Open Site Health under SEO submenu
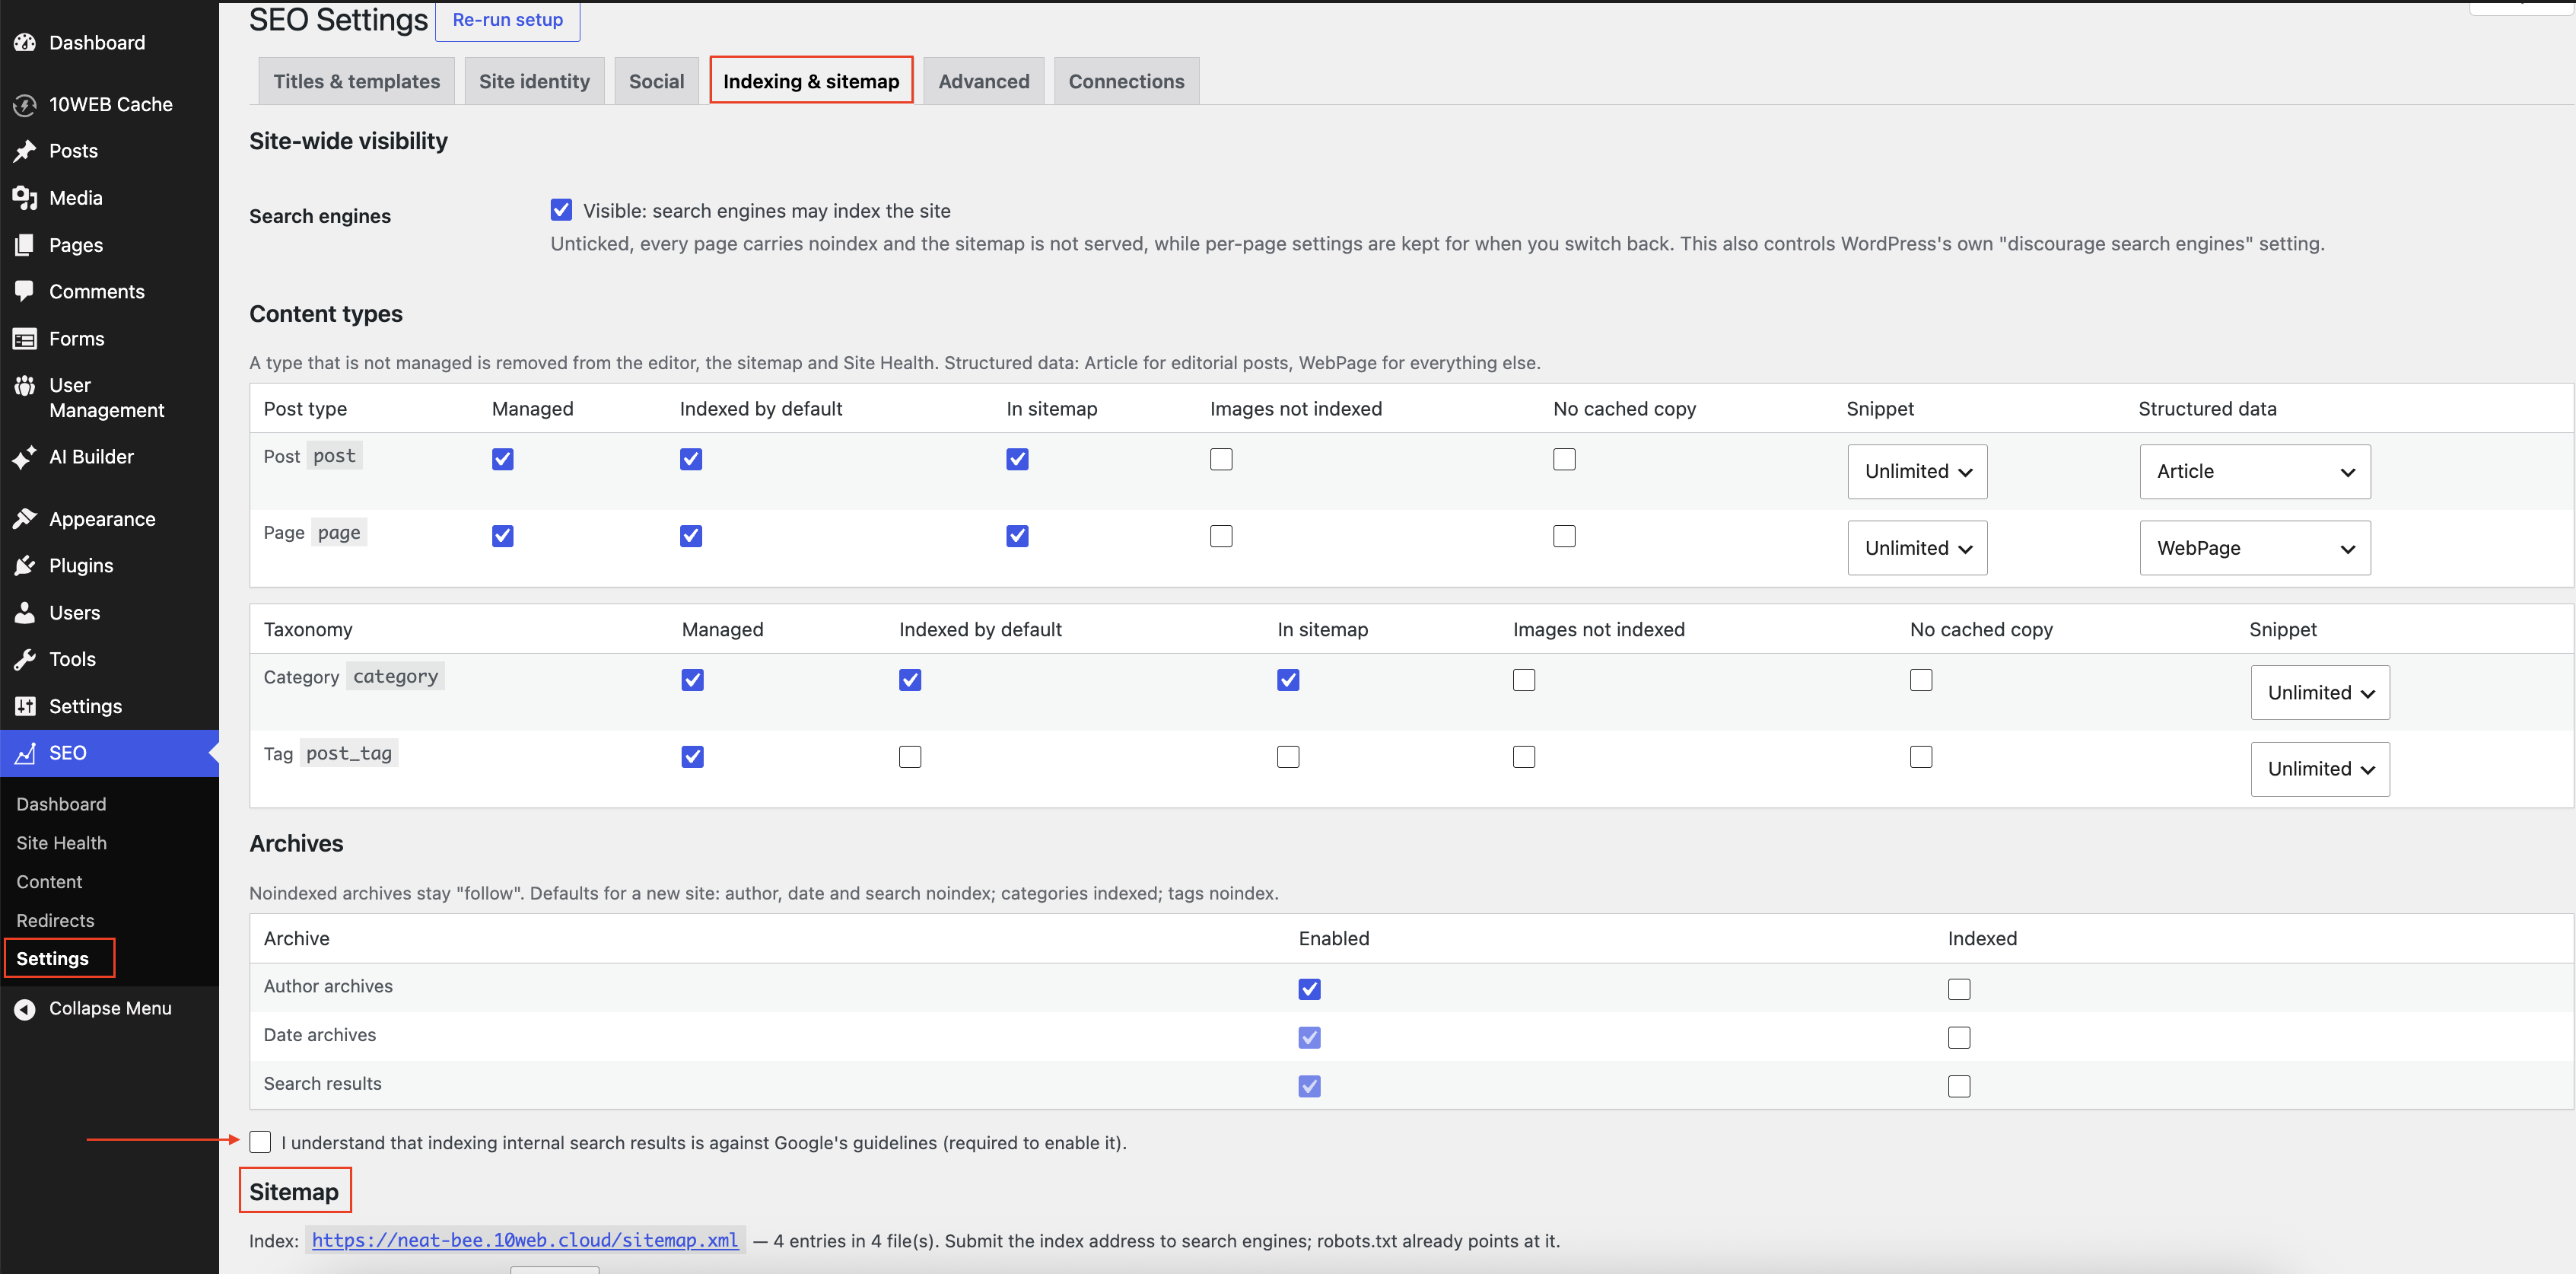The image size is (2576, 1274). tap(61, 843)
